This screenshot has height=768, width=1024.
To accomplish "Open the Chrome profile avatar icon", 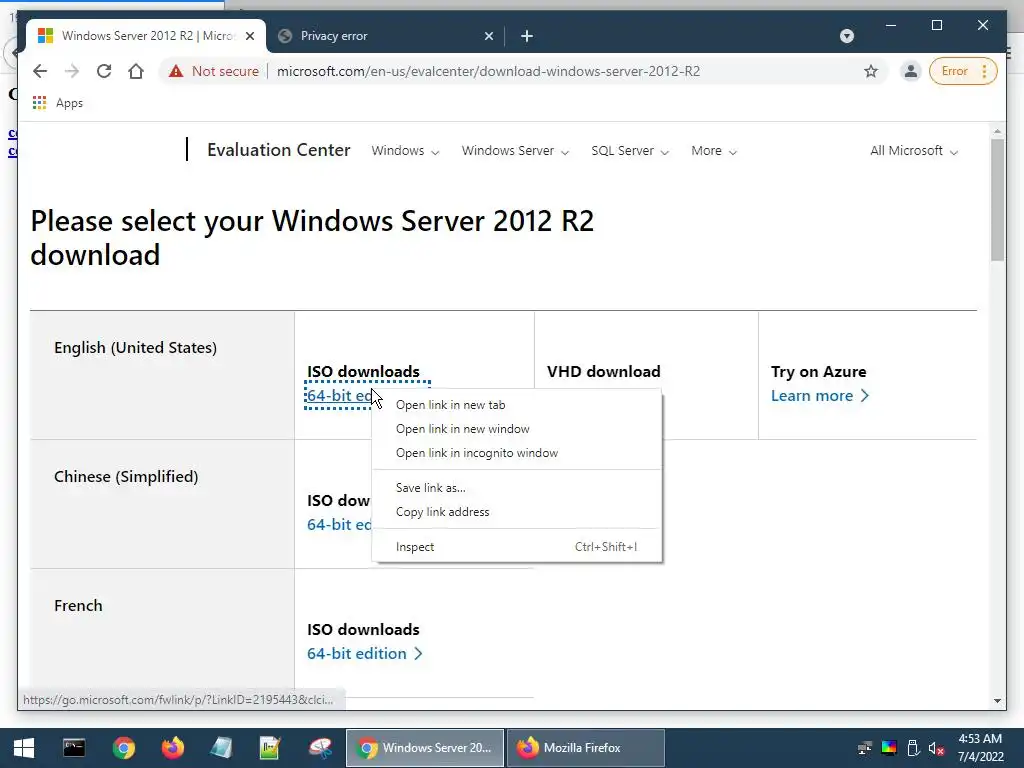I will (x=910, y=71).
